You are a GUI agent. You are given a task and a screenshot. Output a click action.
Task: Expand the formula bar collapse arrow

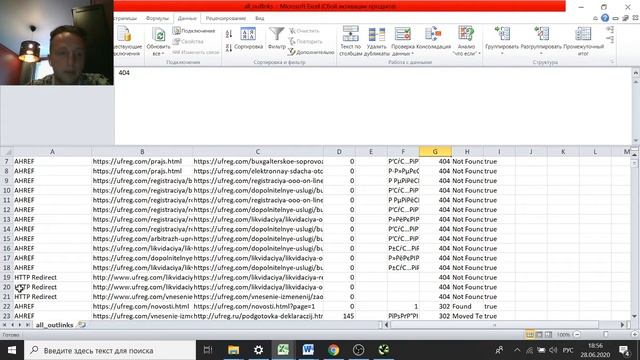coord(635,73)
